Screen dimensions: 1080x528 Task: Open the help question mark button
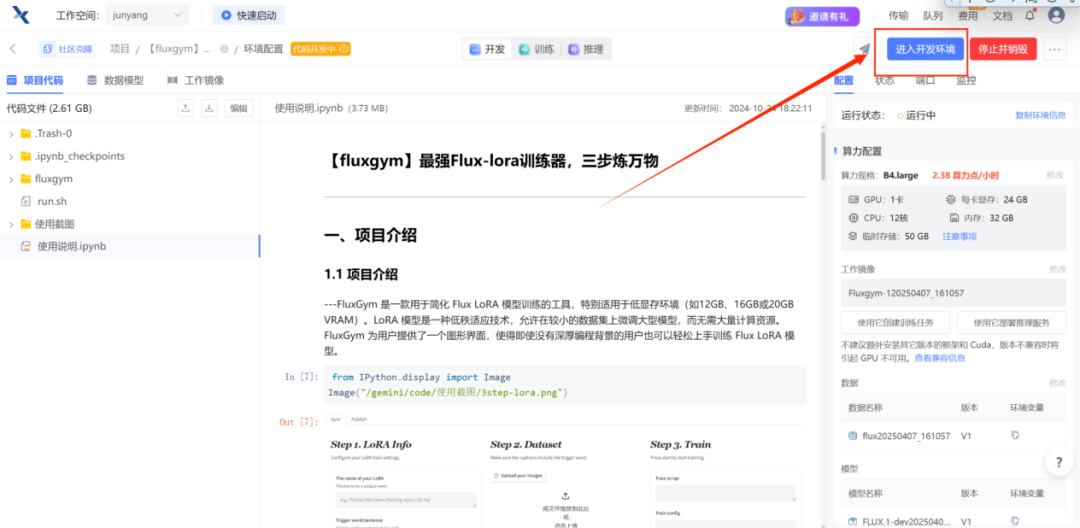pos(1059,463)
